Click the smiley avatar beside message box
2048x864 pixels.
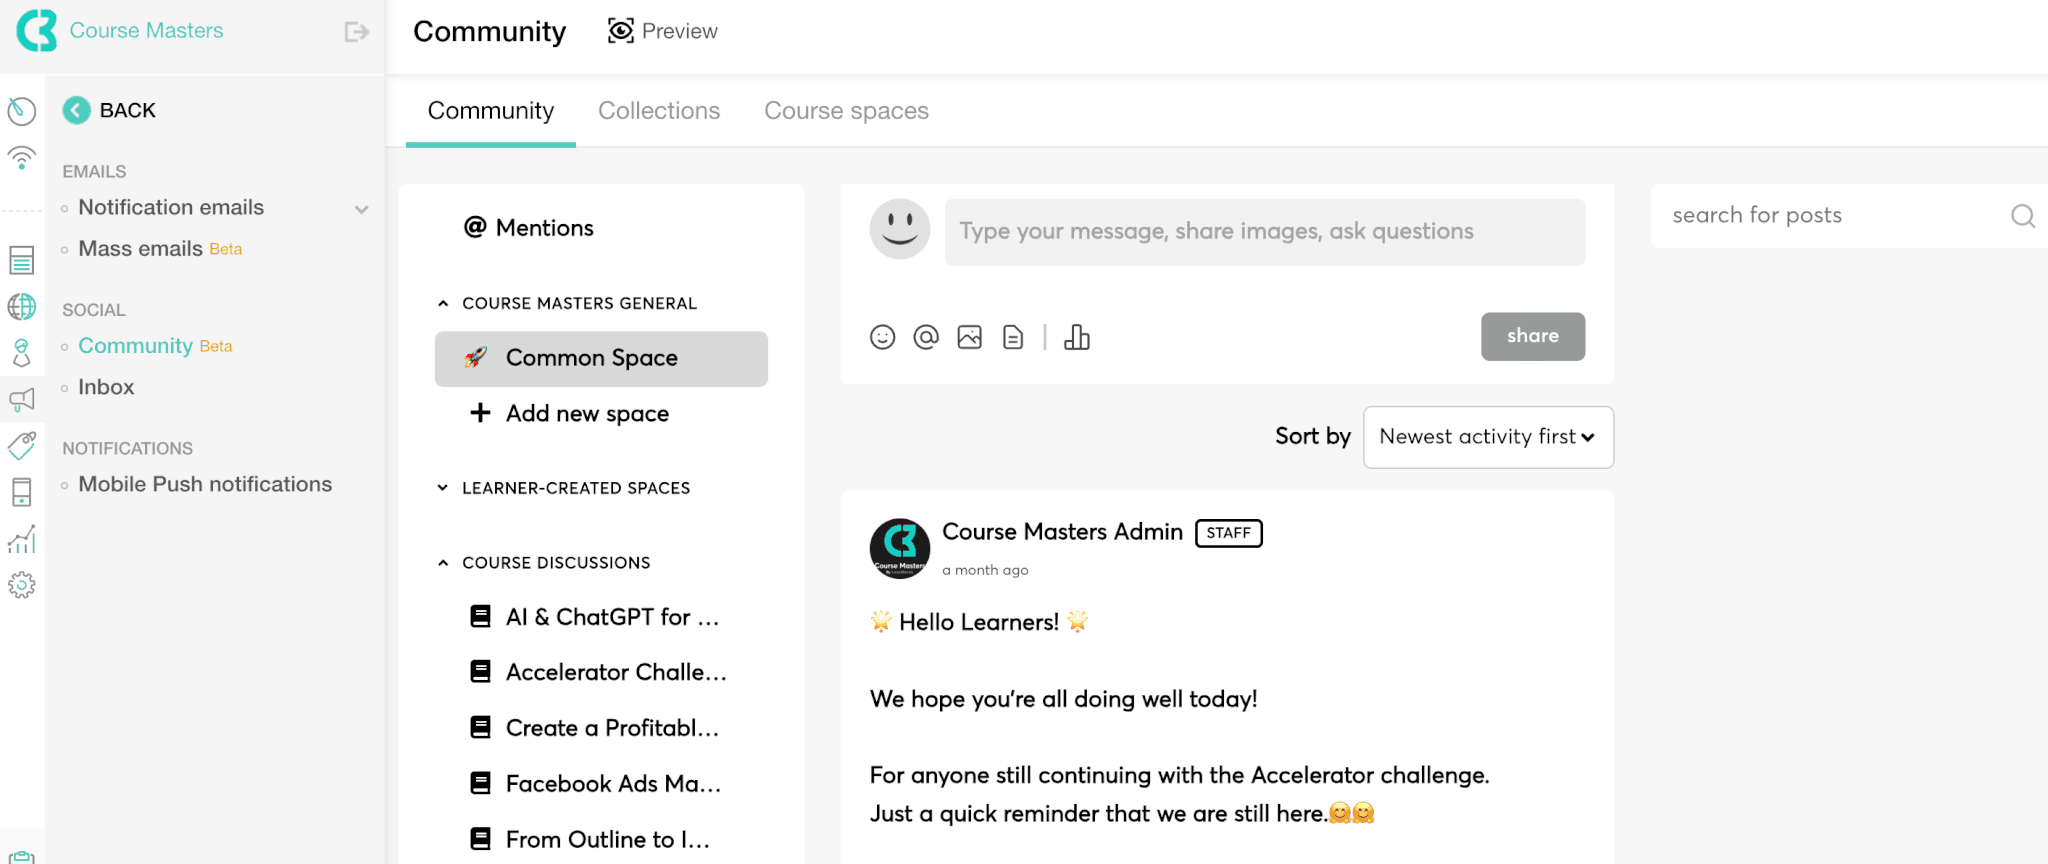(x=900, y=229)
